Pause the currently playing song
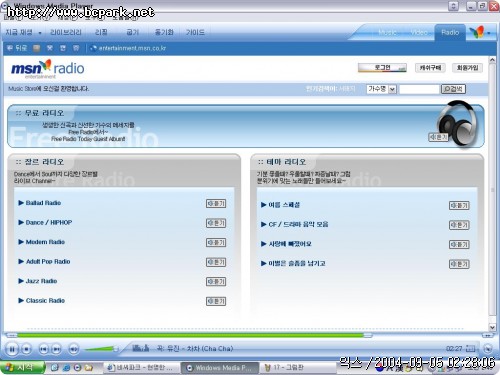The width and height of the screenshot is (500, 375). [x=12, y=349]
